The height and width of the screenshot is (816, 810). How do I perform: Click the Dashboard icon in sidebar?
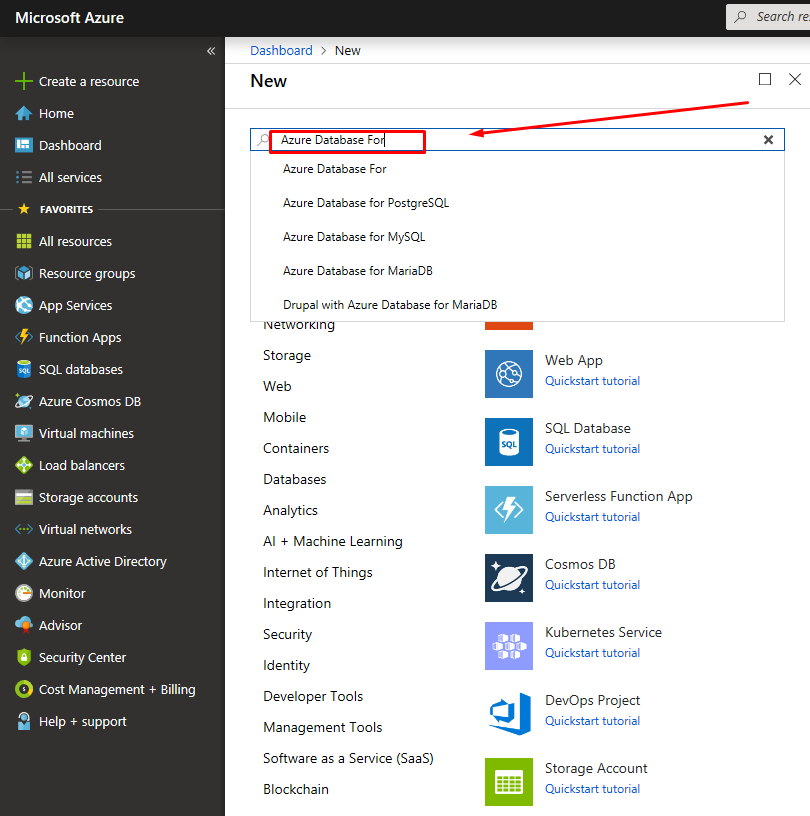(x=24, y=145)
